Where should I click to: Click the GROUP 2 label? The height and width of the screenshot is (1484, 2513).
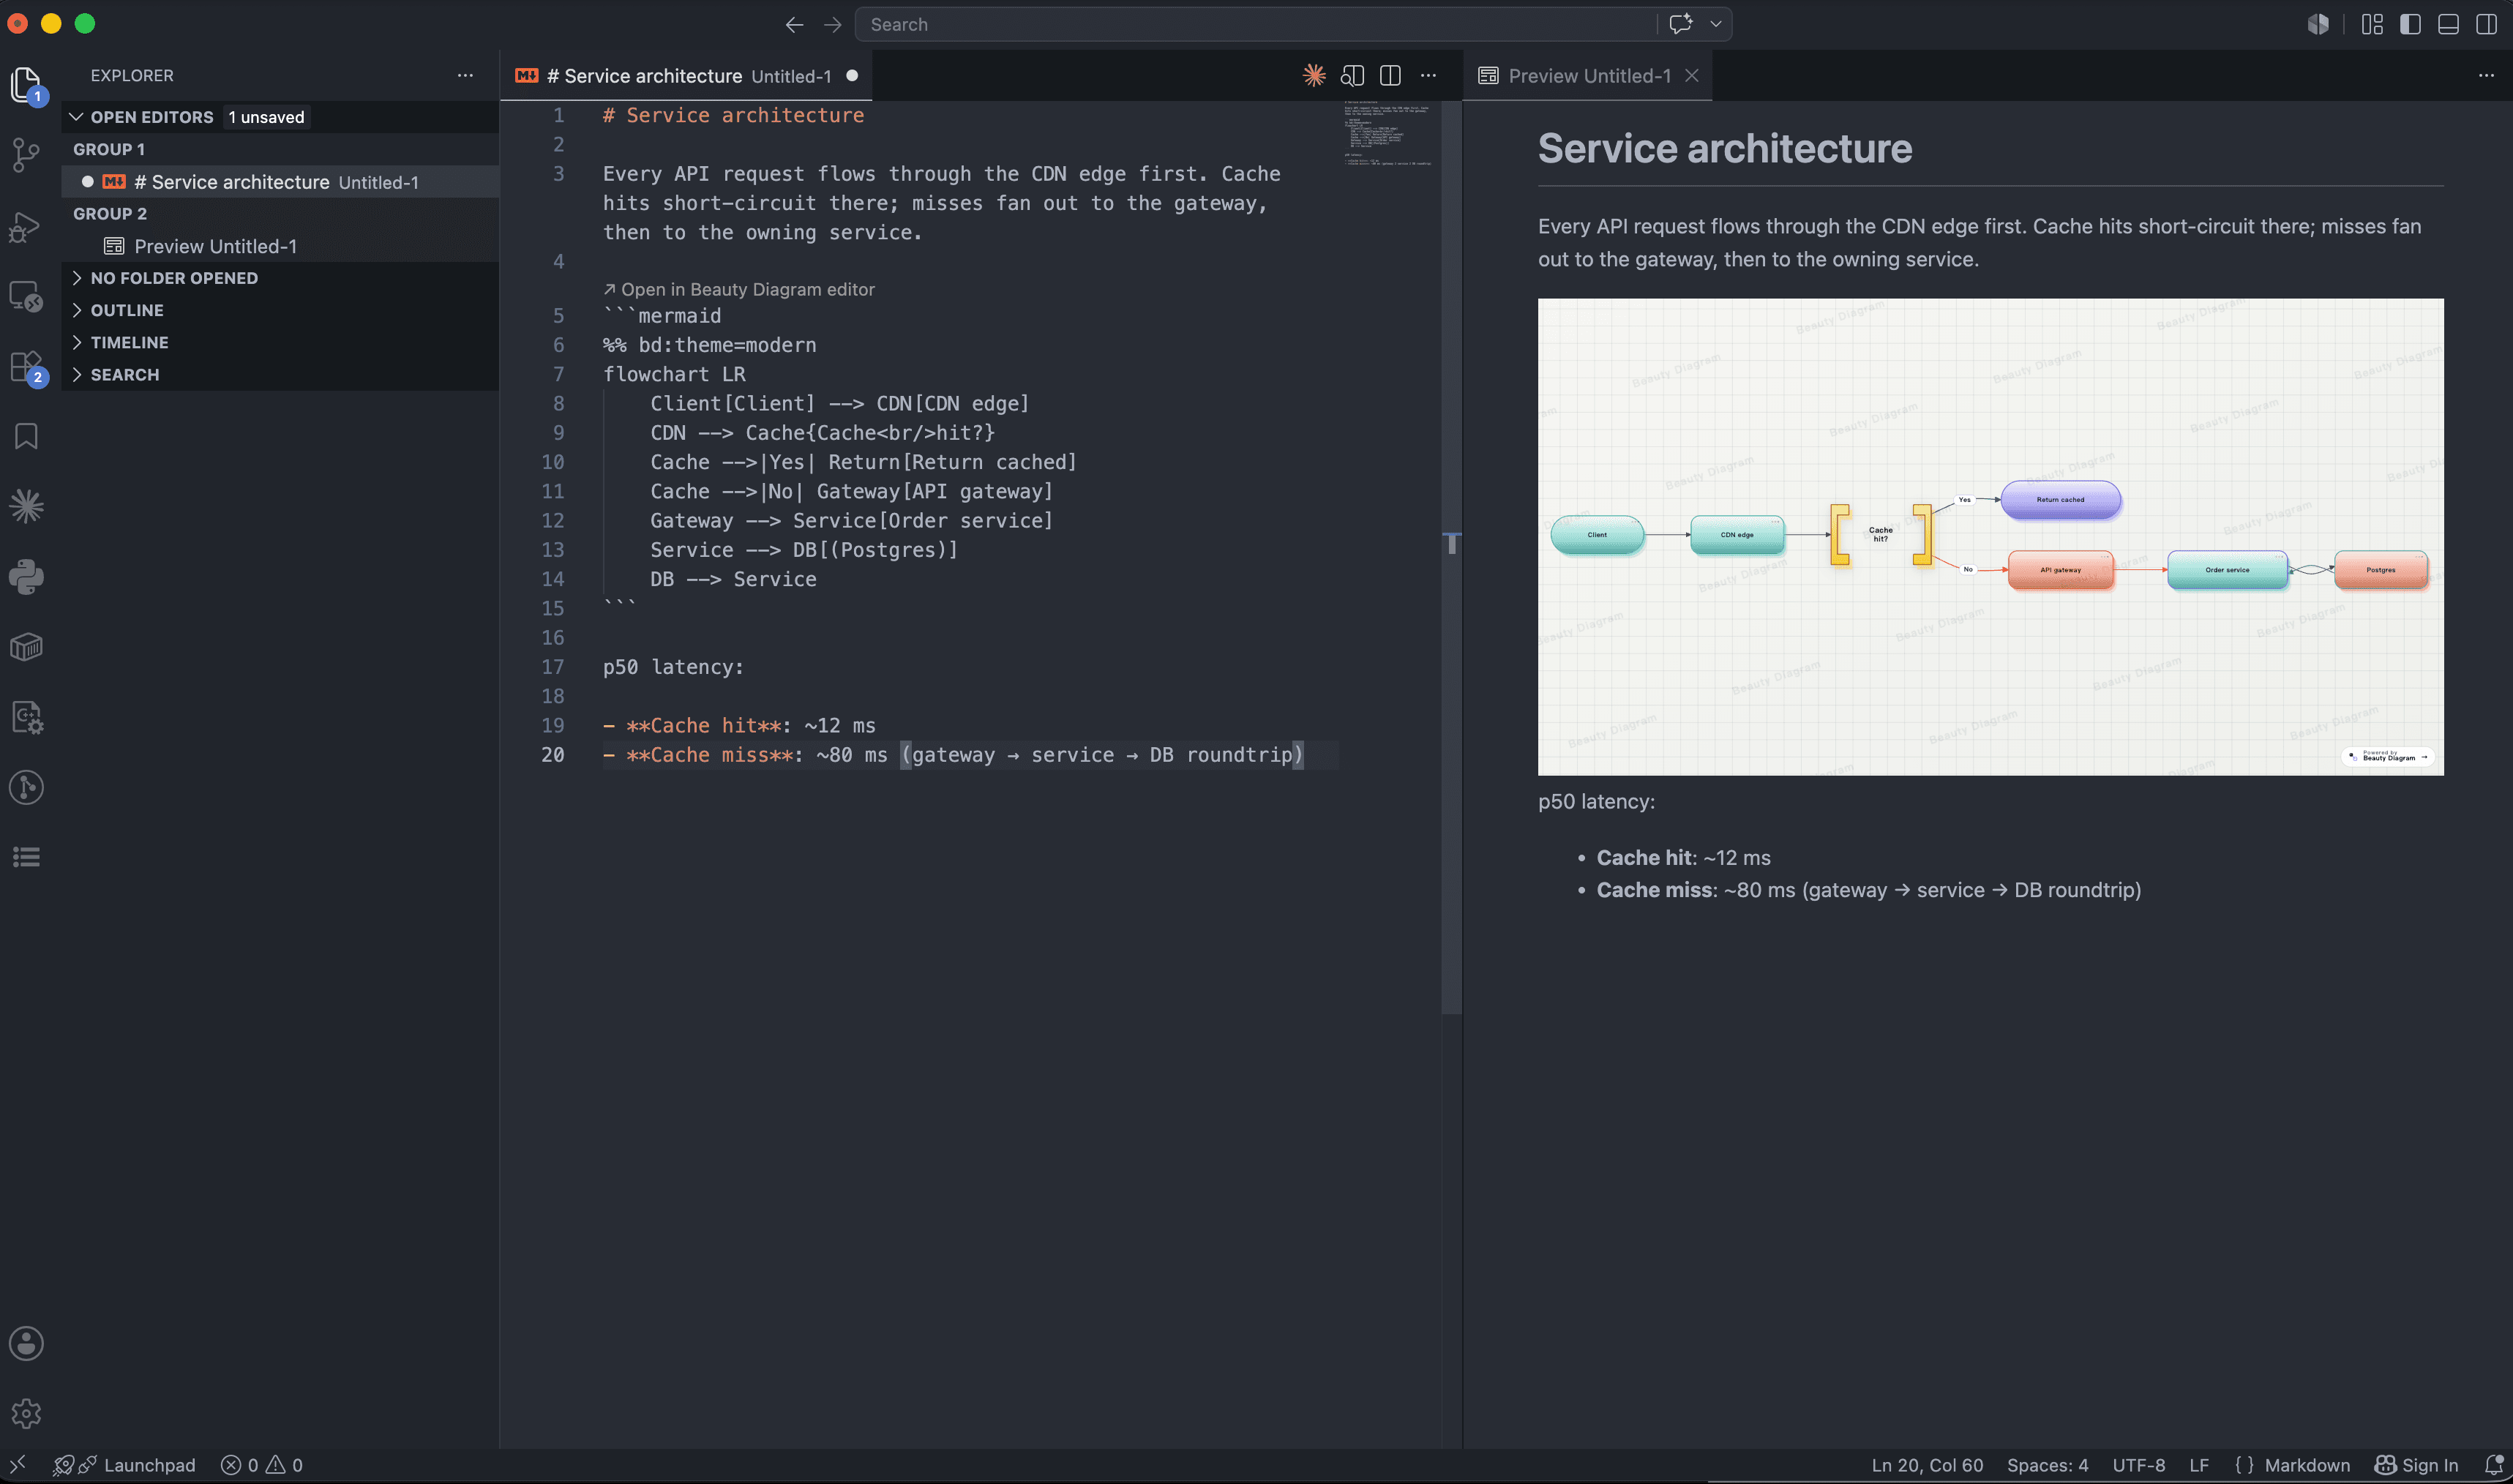[110, 213]
